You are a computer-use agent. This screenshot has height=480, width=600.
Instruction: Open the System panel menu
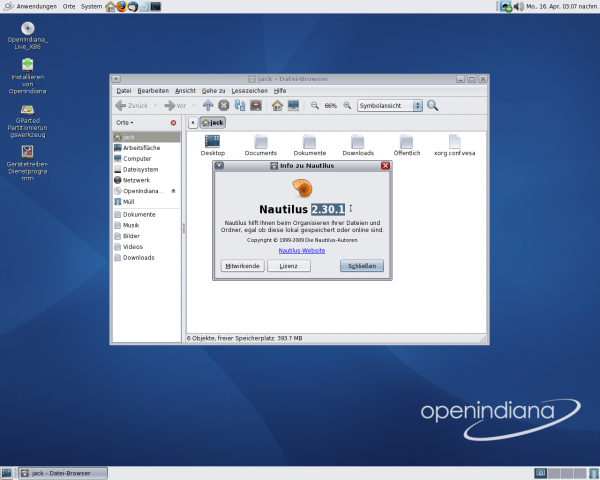pyautogui.click(x=91, y=7)
